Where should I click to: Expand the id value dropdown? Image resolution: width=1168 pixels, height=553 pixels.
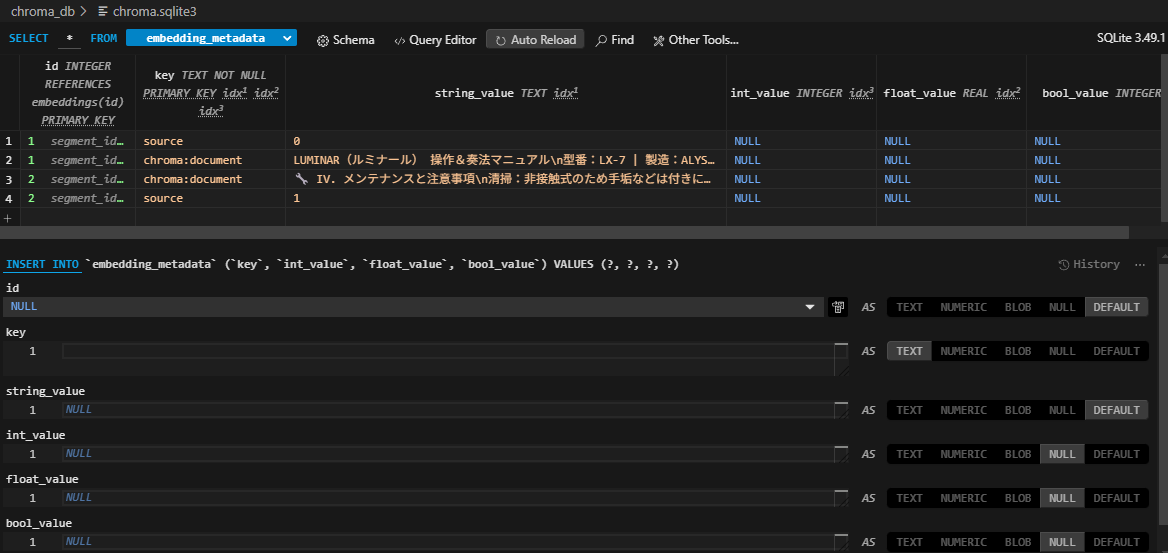(809, 307)
